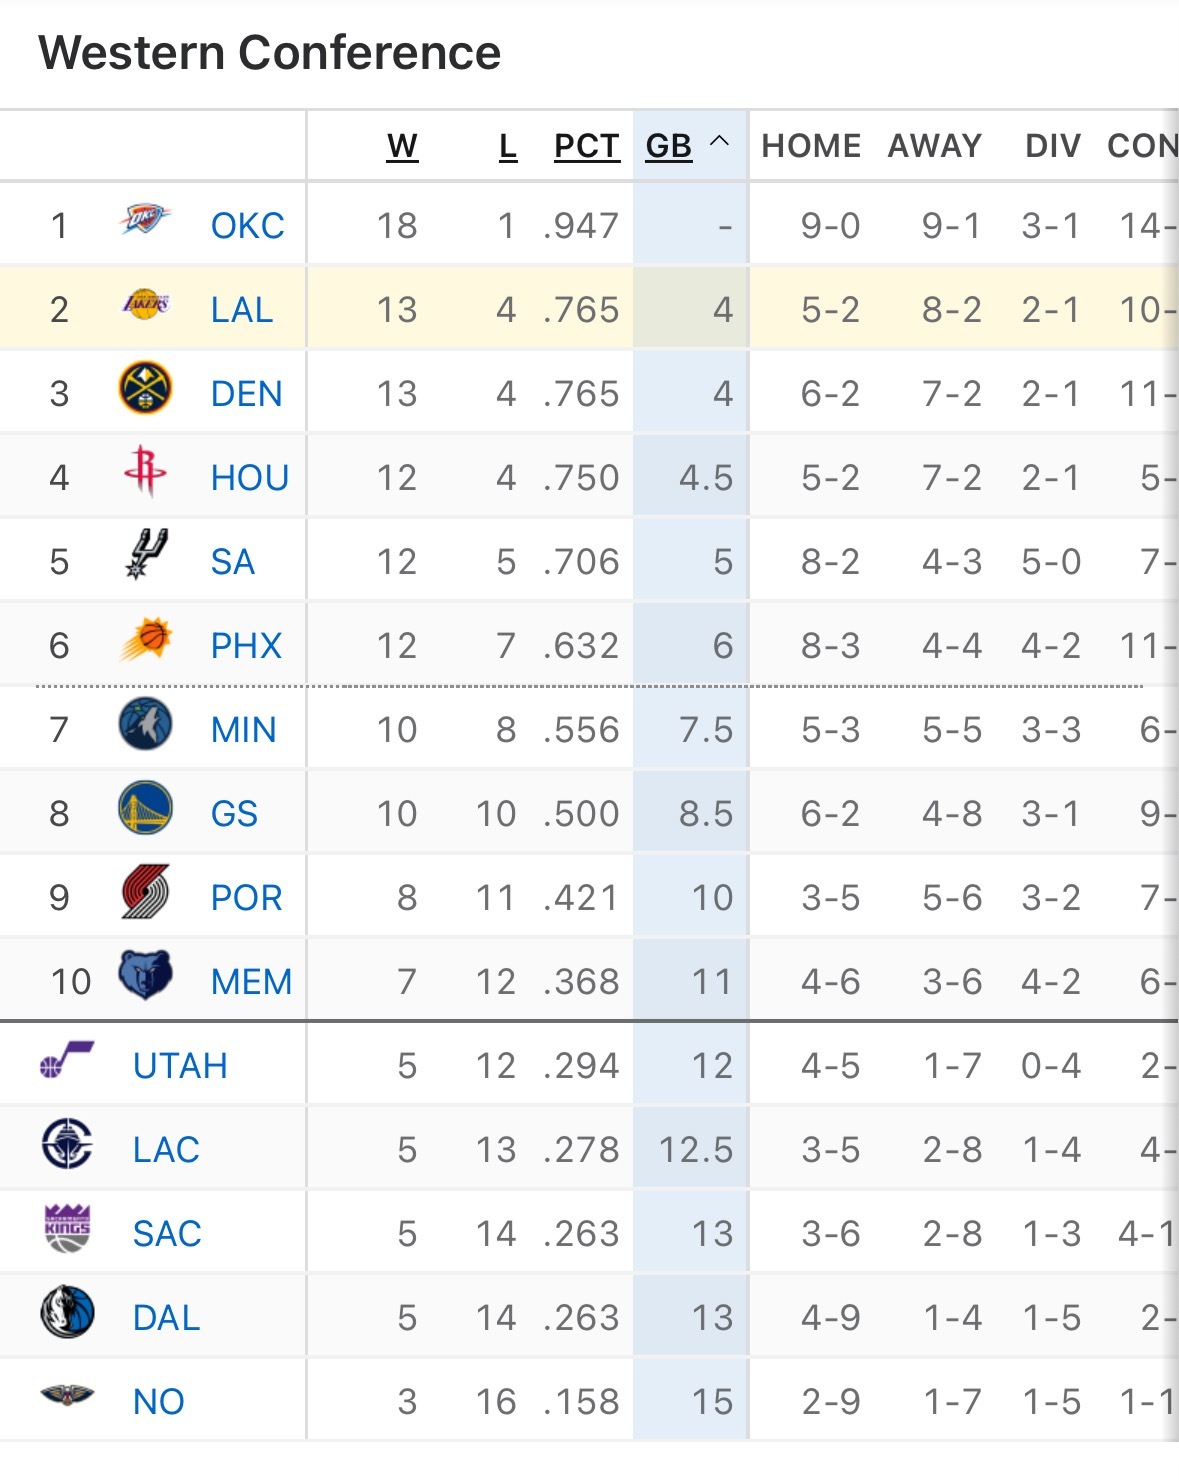Screen dimensions: 1179x1480
Task: Open the Sacramento Kings logo
Action: 67,1229
